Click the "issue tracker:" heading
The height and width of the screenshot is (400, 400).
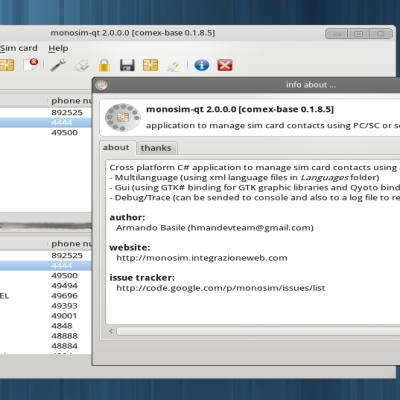142,278
